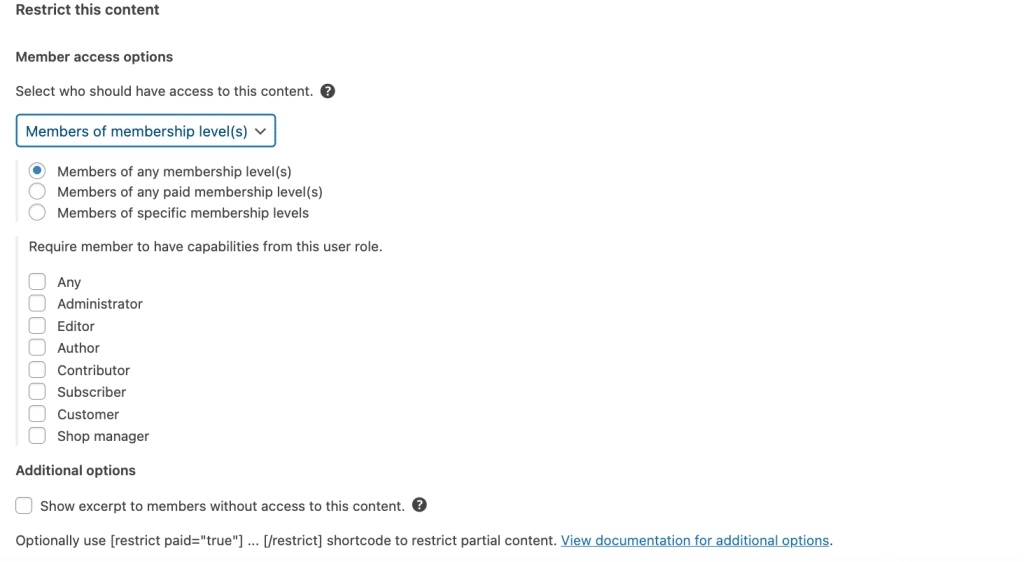Tick the Editor role checkbox

pyautogui.click(x=37, y=325)
